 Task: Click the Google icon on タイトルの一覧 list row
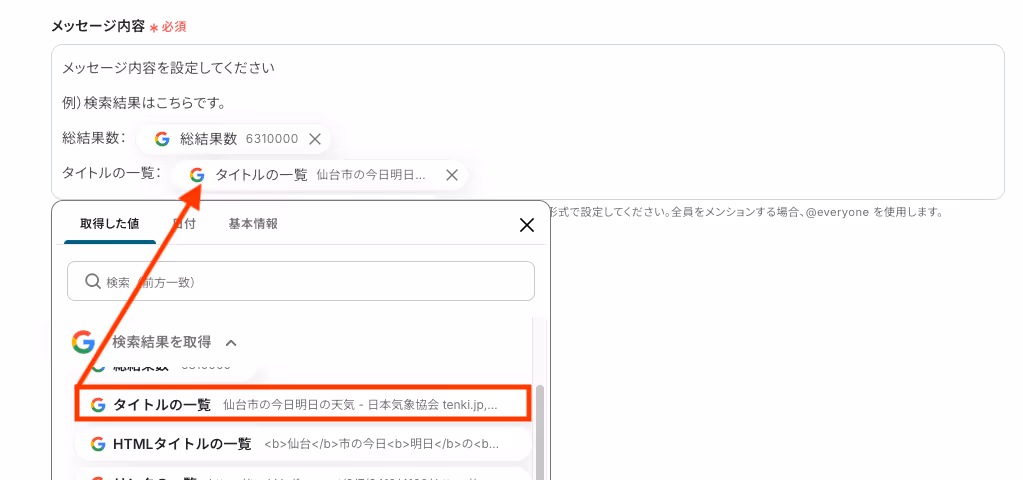(98, 405)
